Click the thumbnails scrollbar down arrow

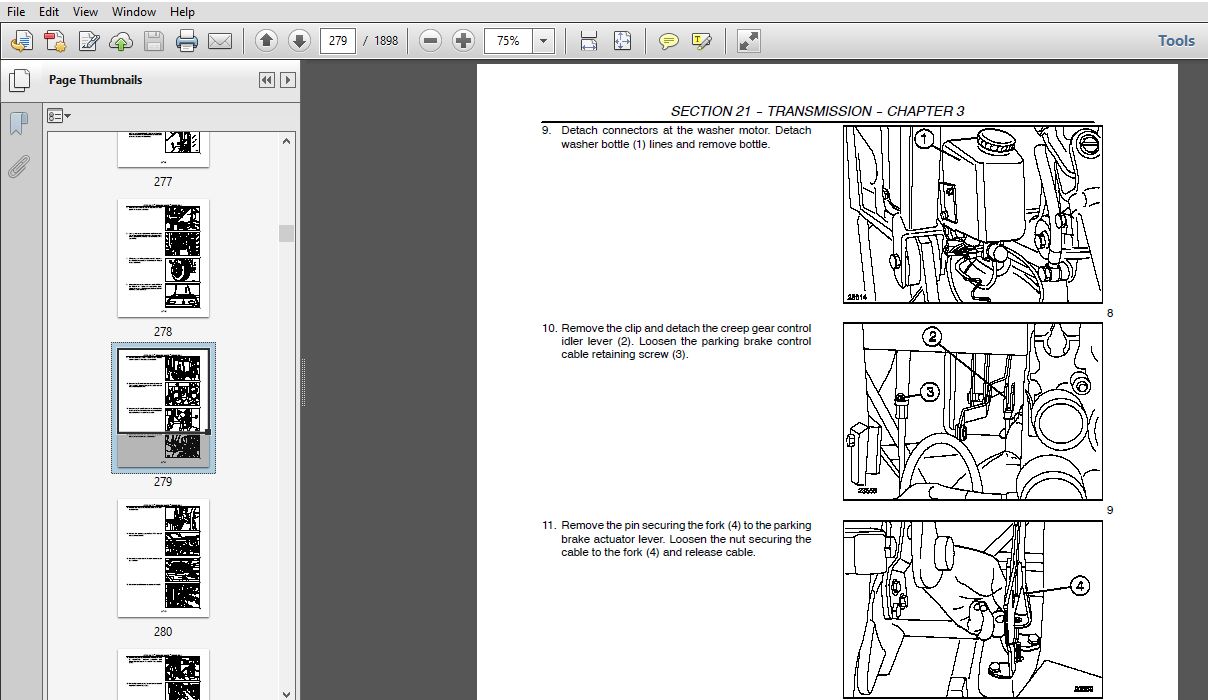287,692
